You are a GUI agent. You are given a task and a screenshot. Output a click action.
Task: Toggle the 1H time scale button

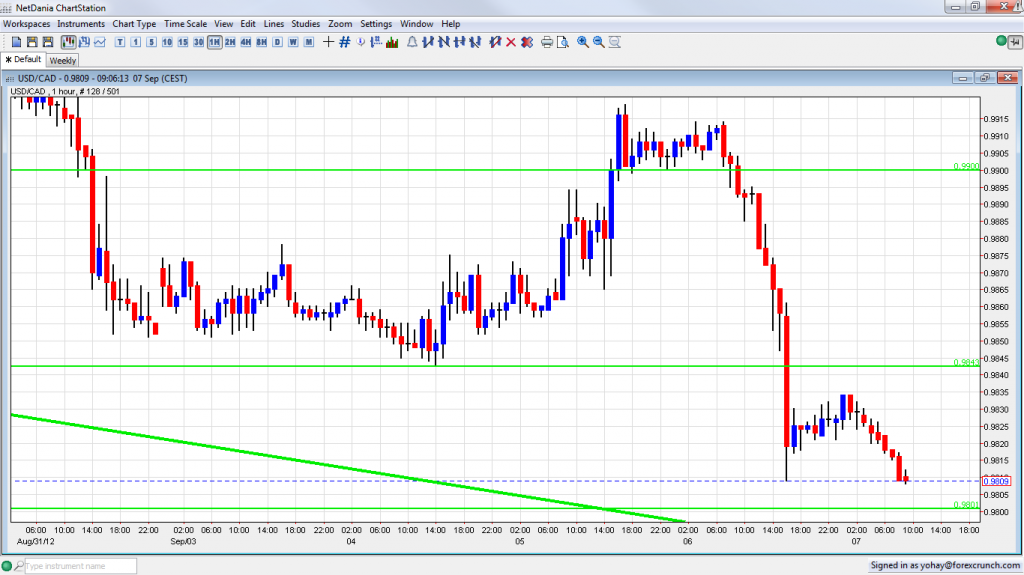[x=214, y=42]
